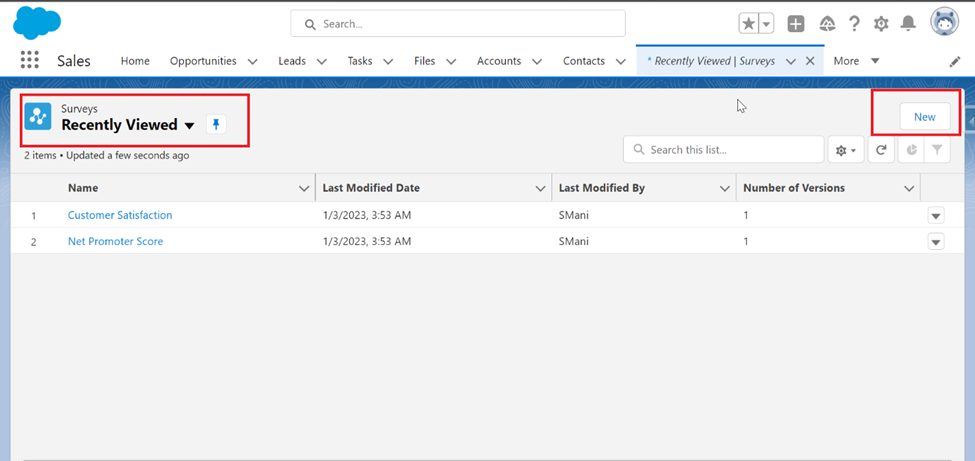Image resolution: width=975 pixels, height=461 pixels.
Task: Open the Help question mark icon
Action: (854, 24)
